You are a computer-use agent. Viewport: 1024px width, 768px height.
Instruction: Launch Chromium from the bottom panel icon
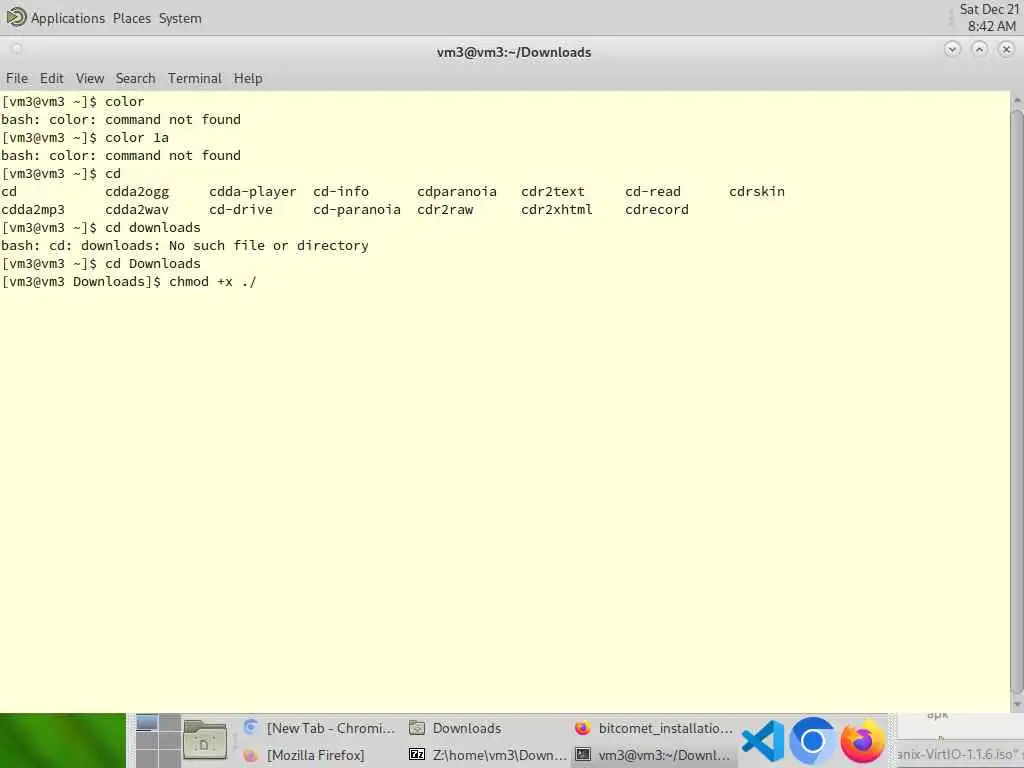[812, 741]
